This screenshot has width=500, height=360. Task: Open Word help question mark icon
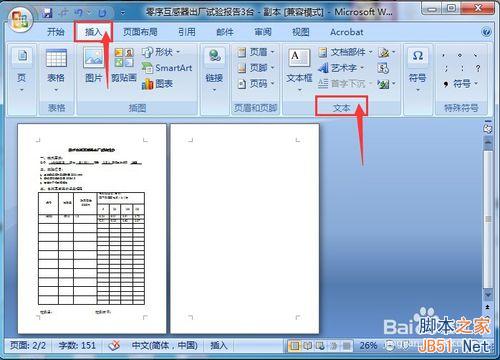(x=486, y=32)
